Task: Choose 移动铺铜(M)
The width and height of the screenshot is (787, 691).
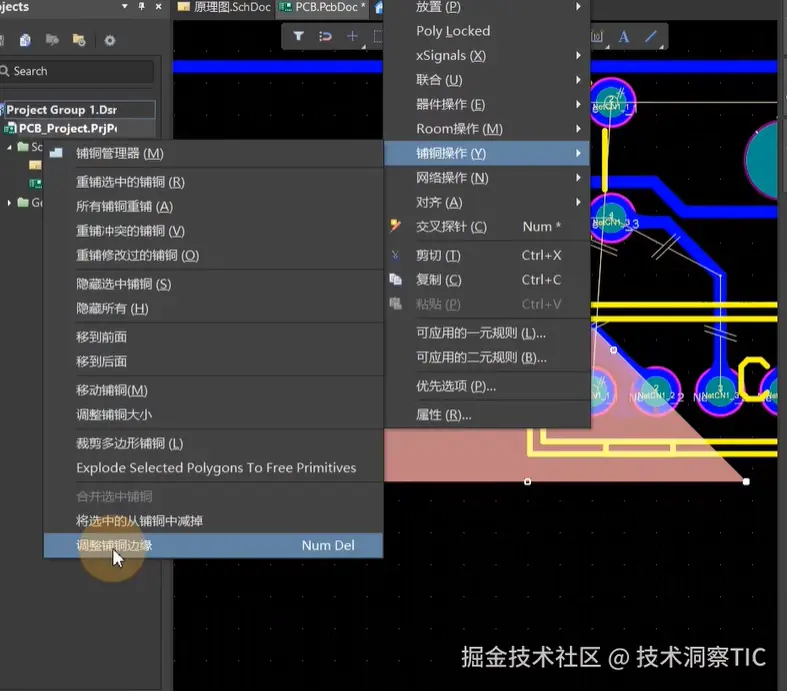Action: [x=213, y=390]
